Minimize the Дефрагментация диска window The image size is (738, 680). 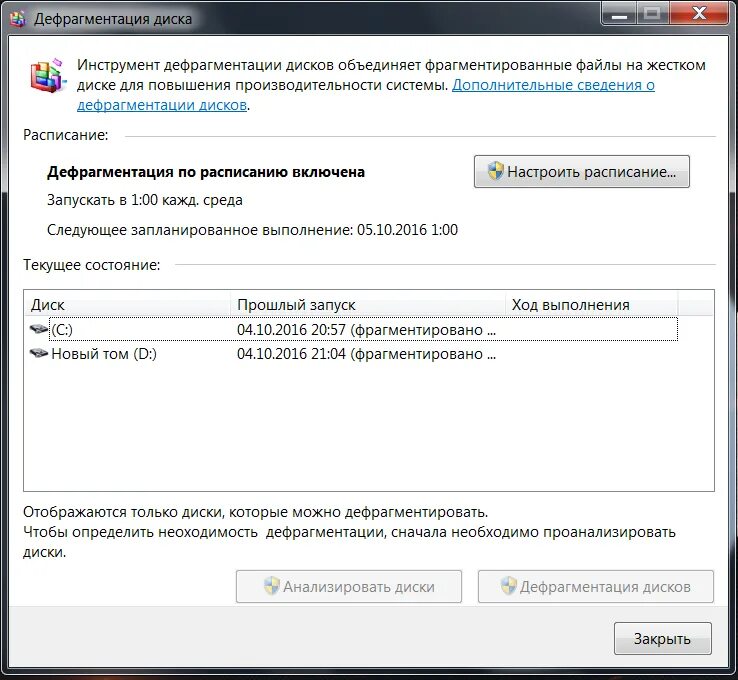(x=619, y=14)
